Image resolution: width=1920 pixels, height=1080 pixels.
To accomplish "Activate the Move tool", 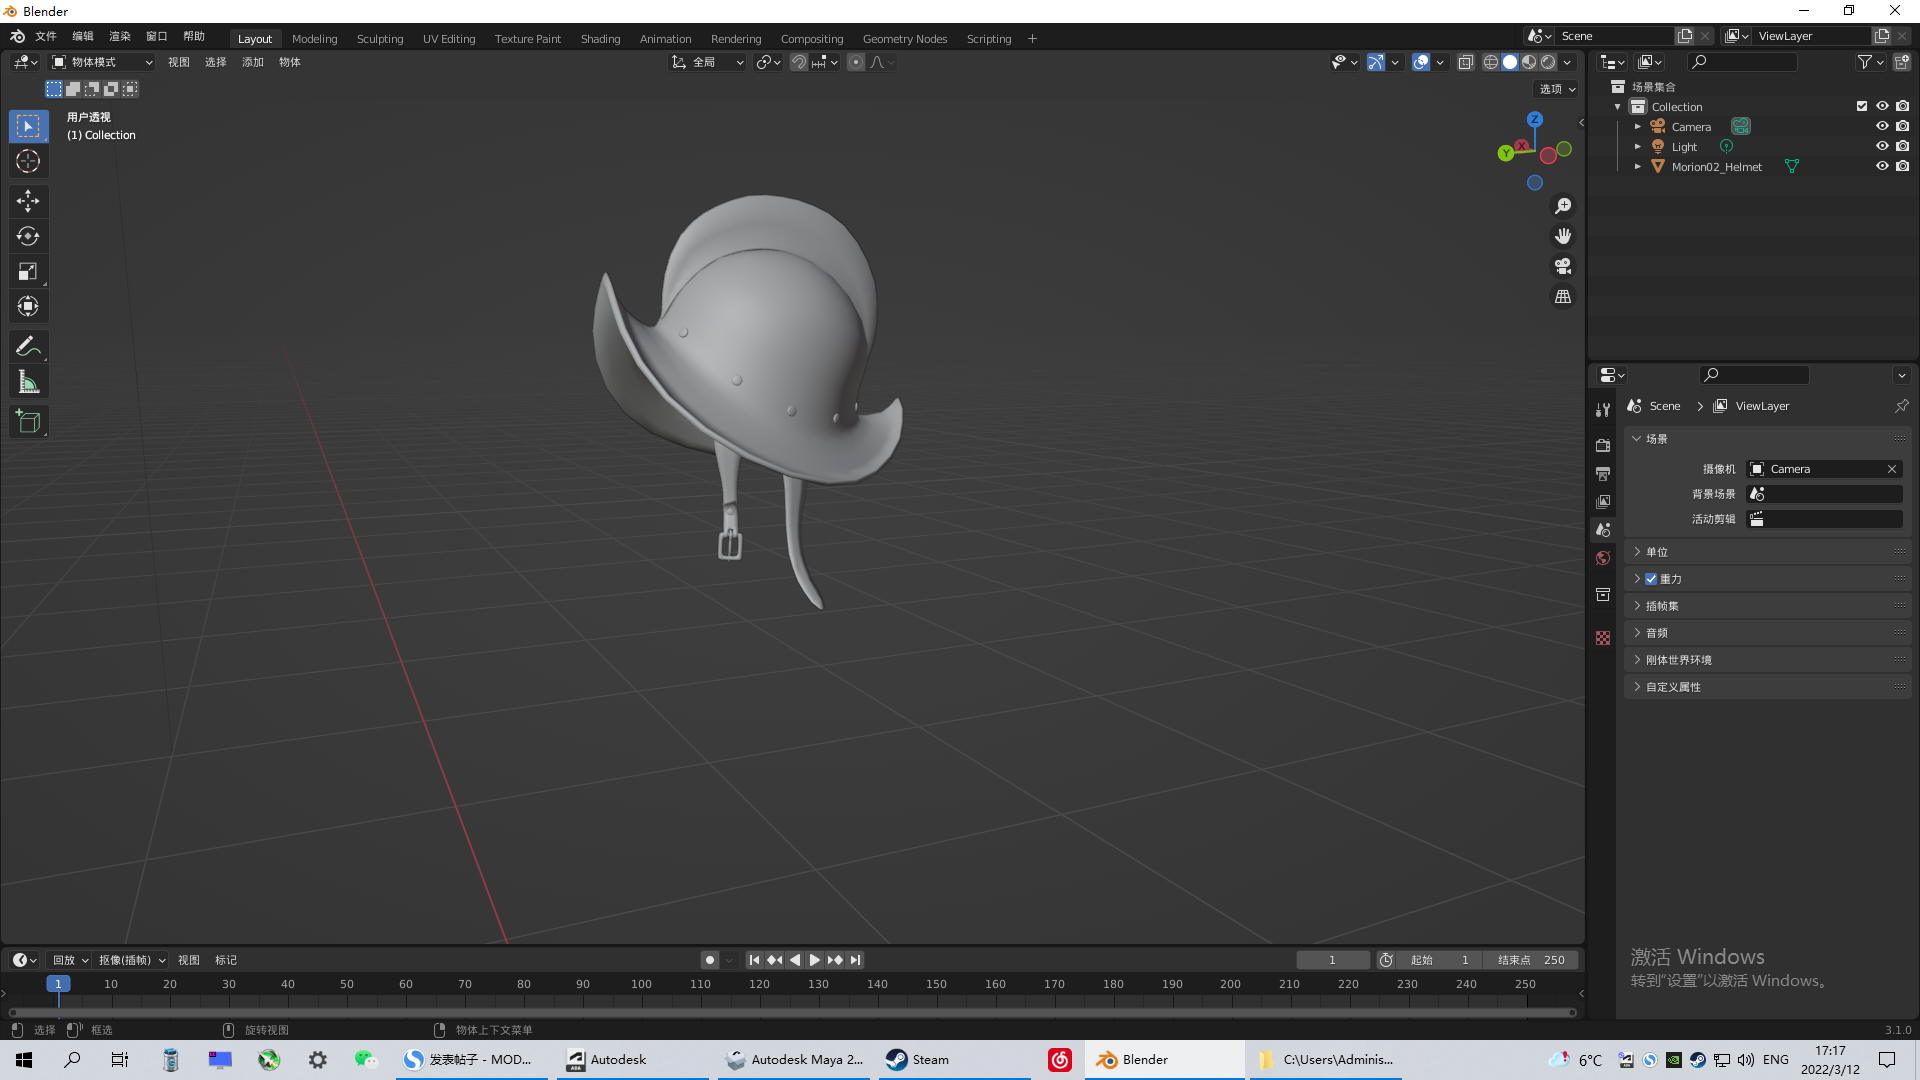I will (28, 201).
